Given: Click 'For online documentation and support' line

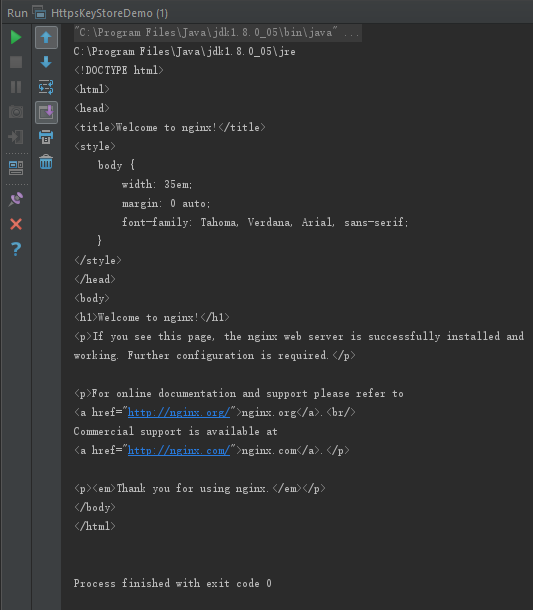Looking at the screenshot, I should tap(239, 394).
